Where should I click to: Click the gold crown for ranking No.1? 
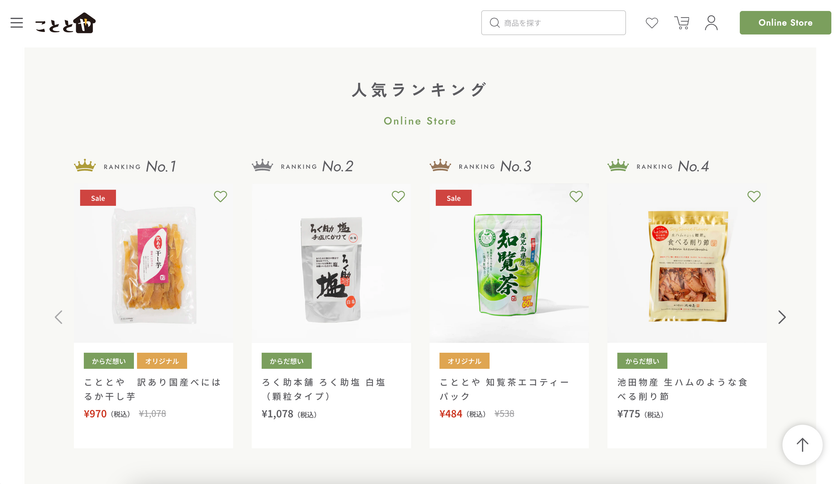tap(85, 166)
